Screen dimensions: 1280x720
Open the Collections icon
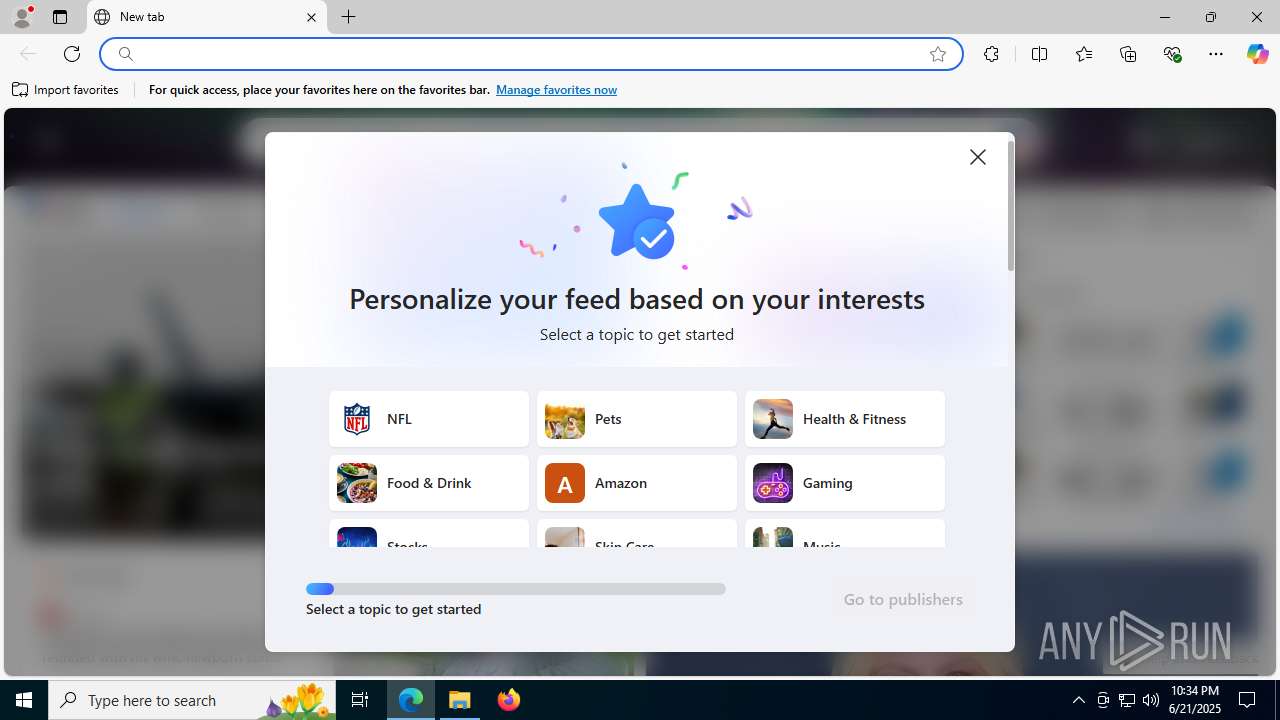point(1128,54)
